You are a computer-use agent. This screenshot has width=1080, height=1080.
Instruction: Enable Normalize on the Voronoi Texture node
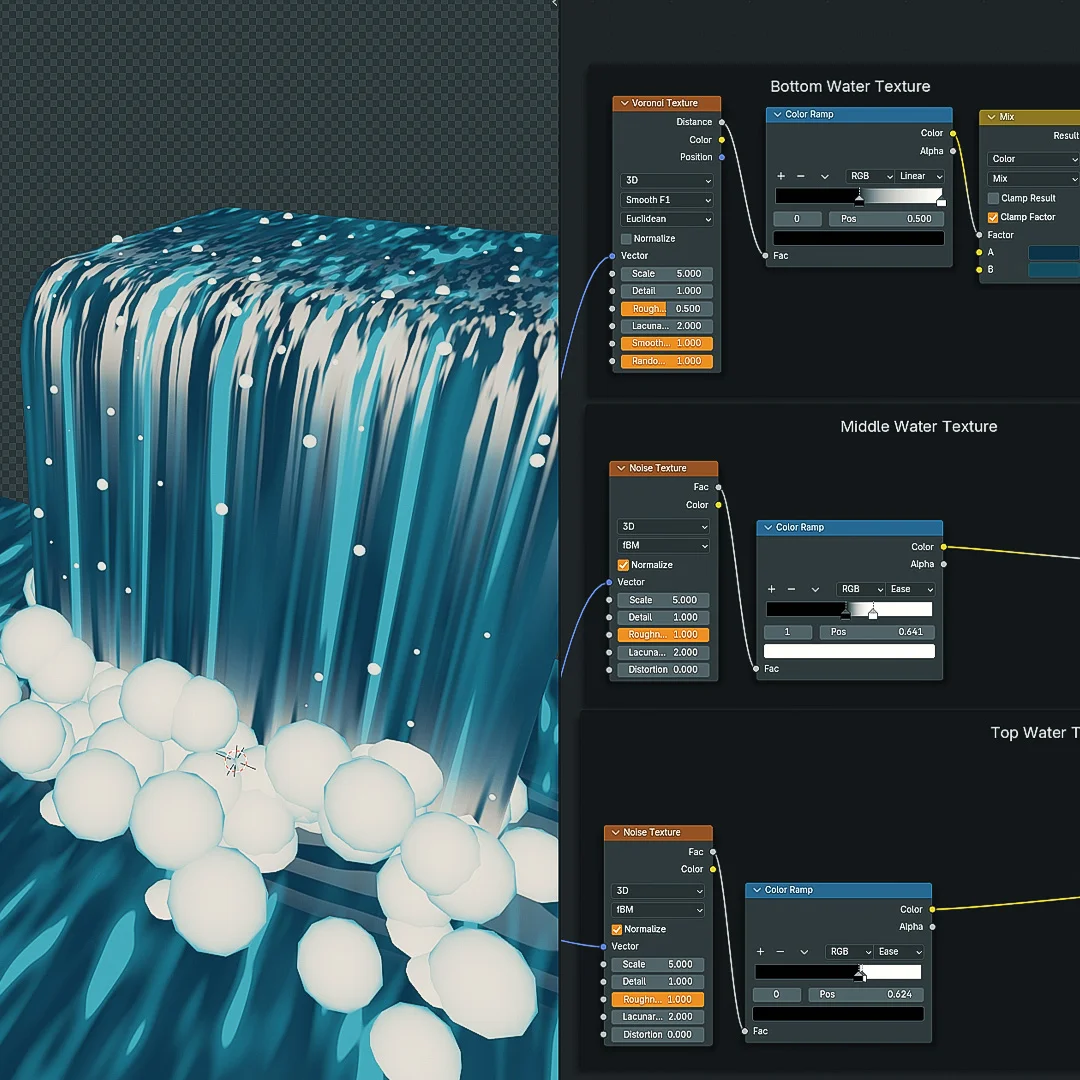[x=626, y=239]
